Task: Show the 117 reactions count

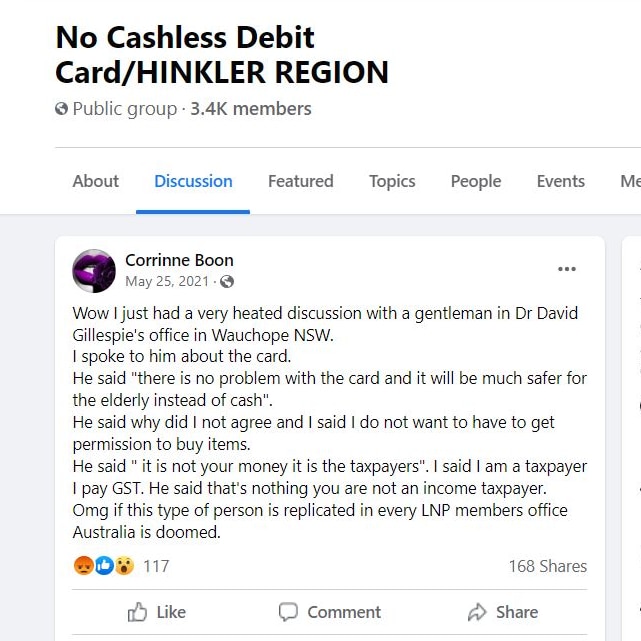Action: pyautogui.click(x=156, y=566)
